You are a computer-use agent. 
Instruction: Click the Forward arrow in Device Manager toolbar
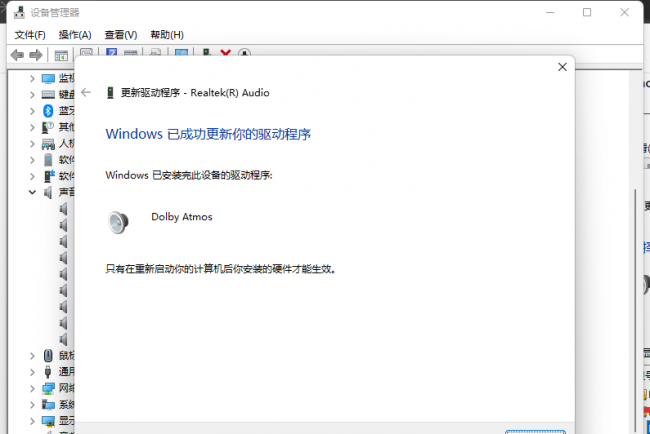36,55
